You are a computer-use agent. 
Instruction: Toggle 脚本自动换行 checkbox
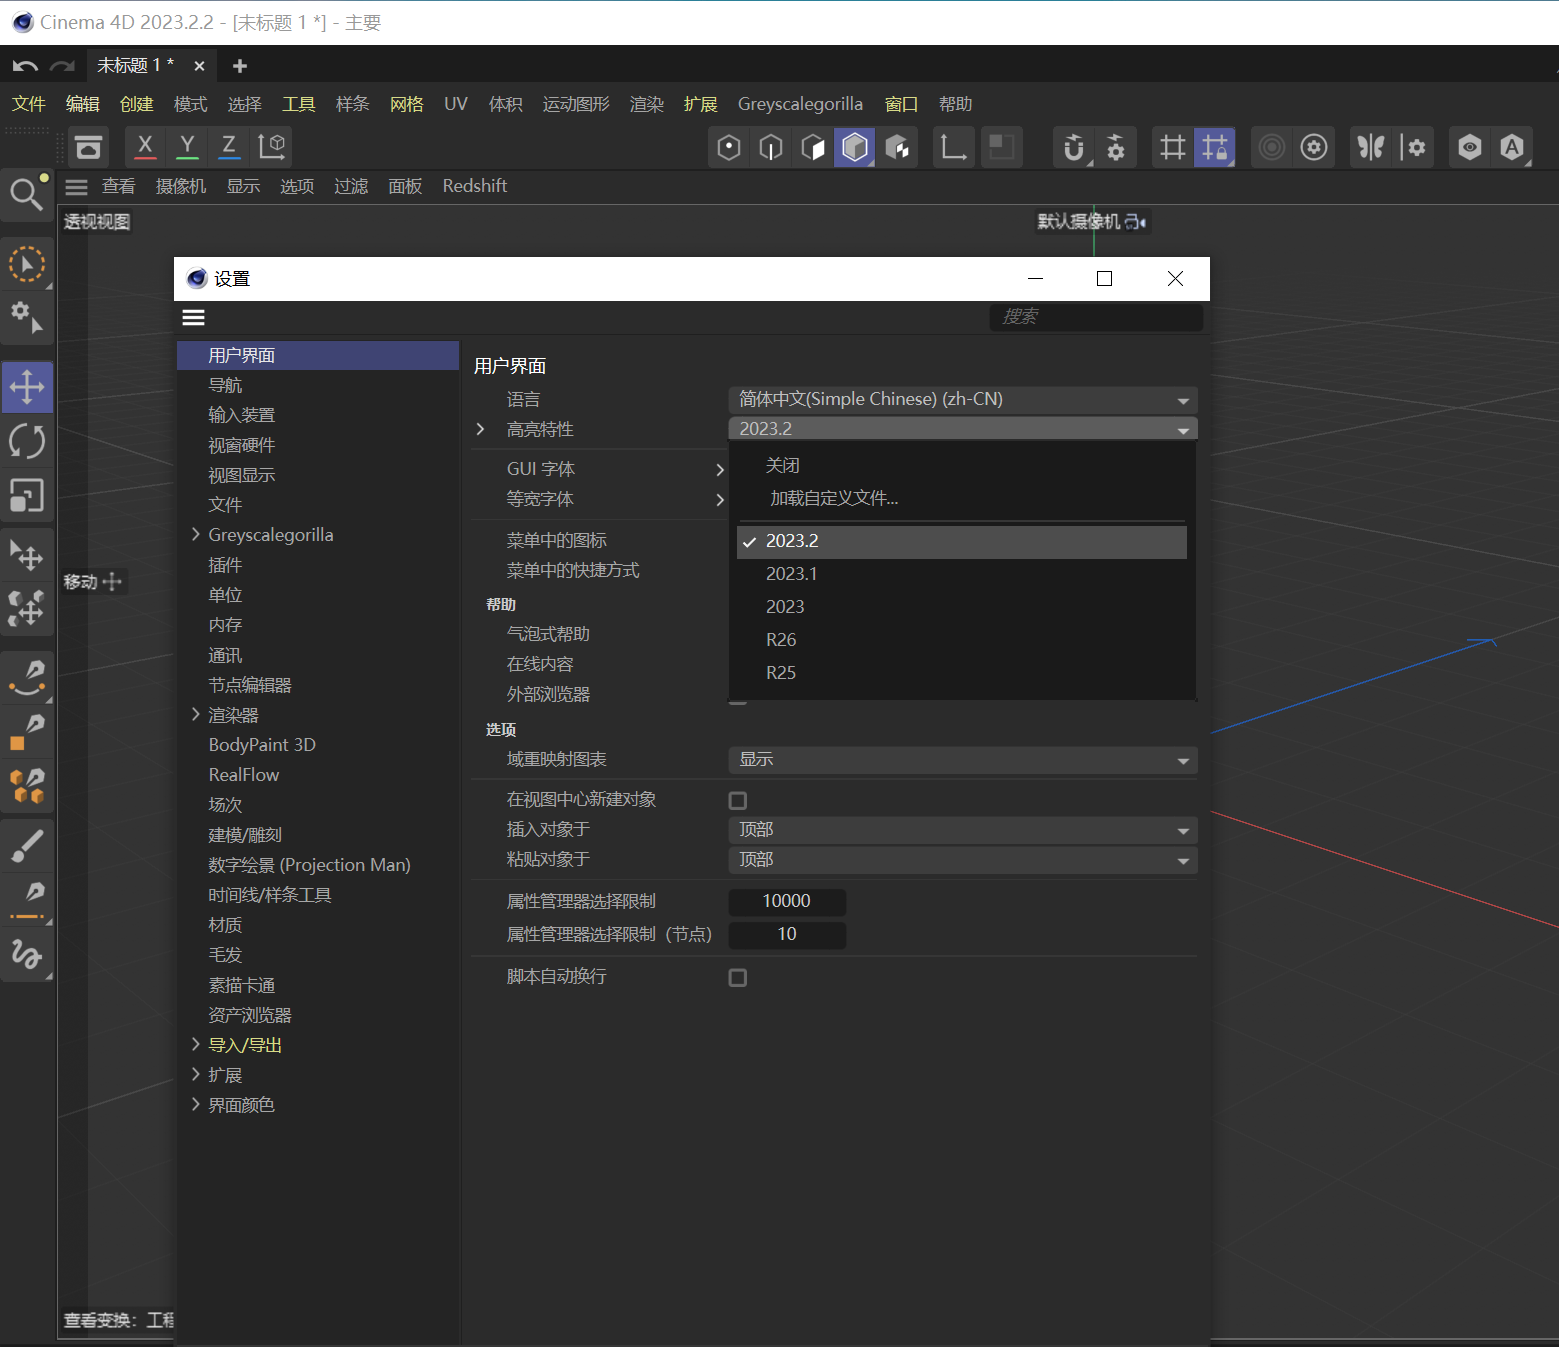pos(738,977)
